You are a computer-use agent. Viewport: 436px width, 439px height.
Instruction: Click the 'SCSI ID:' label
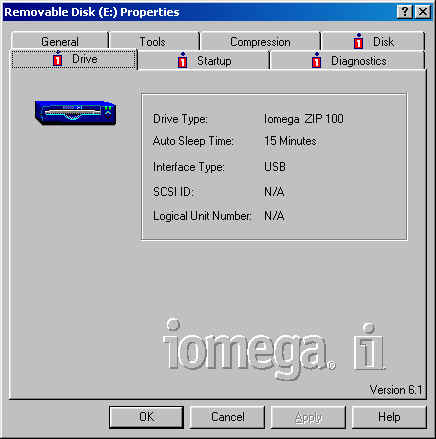click(173, 192)
